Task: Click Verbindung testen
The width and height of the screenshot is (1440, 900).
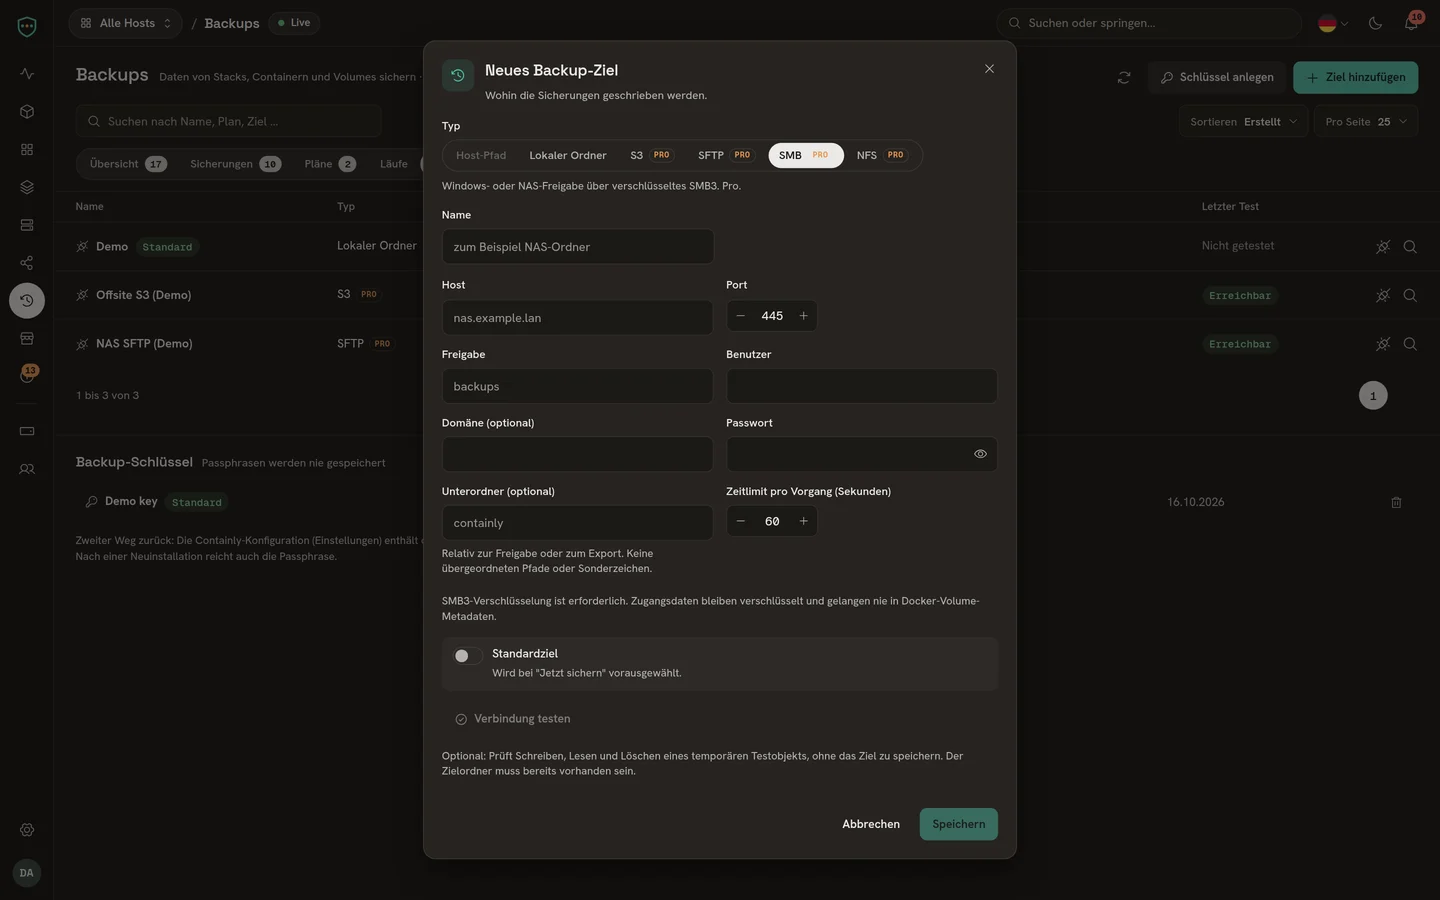Action: 512,719
